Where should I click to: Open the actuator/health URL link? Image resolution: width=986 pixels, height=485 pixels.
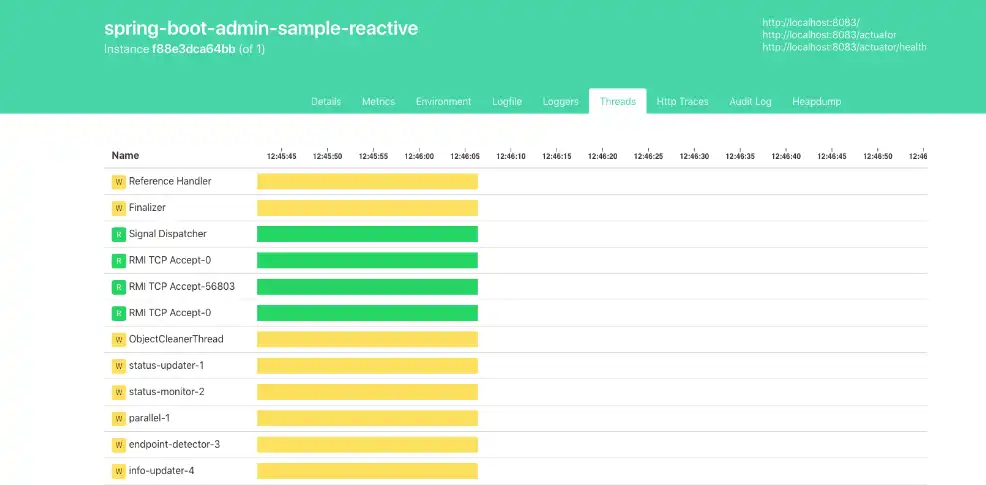(x=845, y=47)
